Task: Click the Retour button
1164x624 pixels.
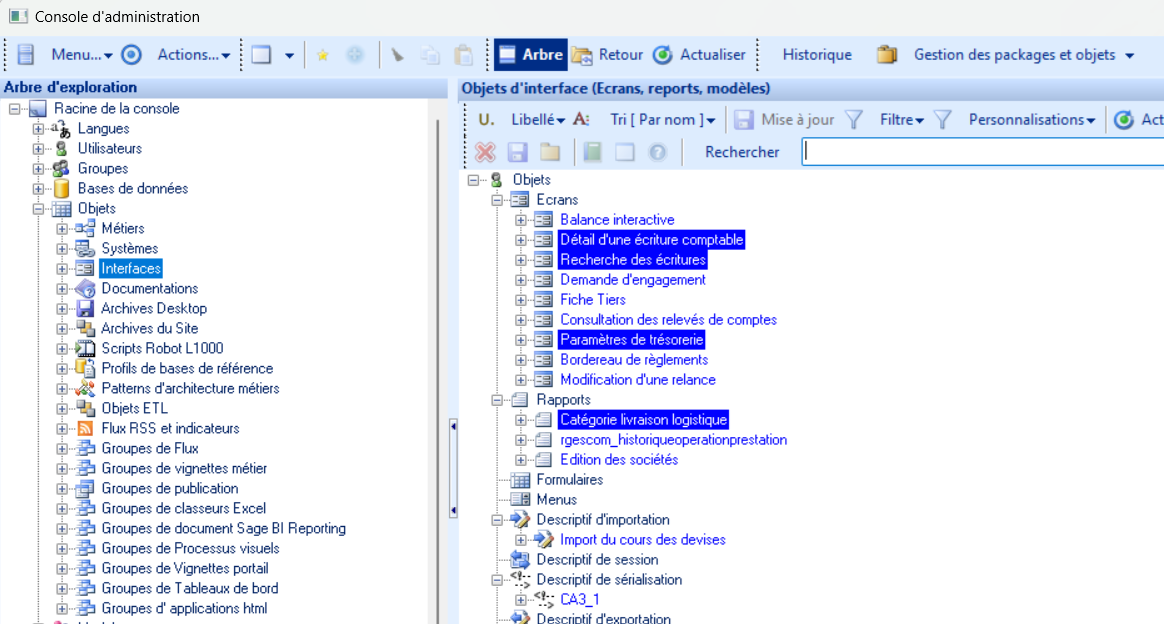Action: click(606, 55)
